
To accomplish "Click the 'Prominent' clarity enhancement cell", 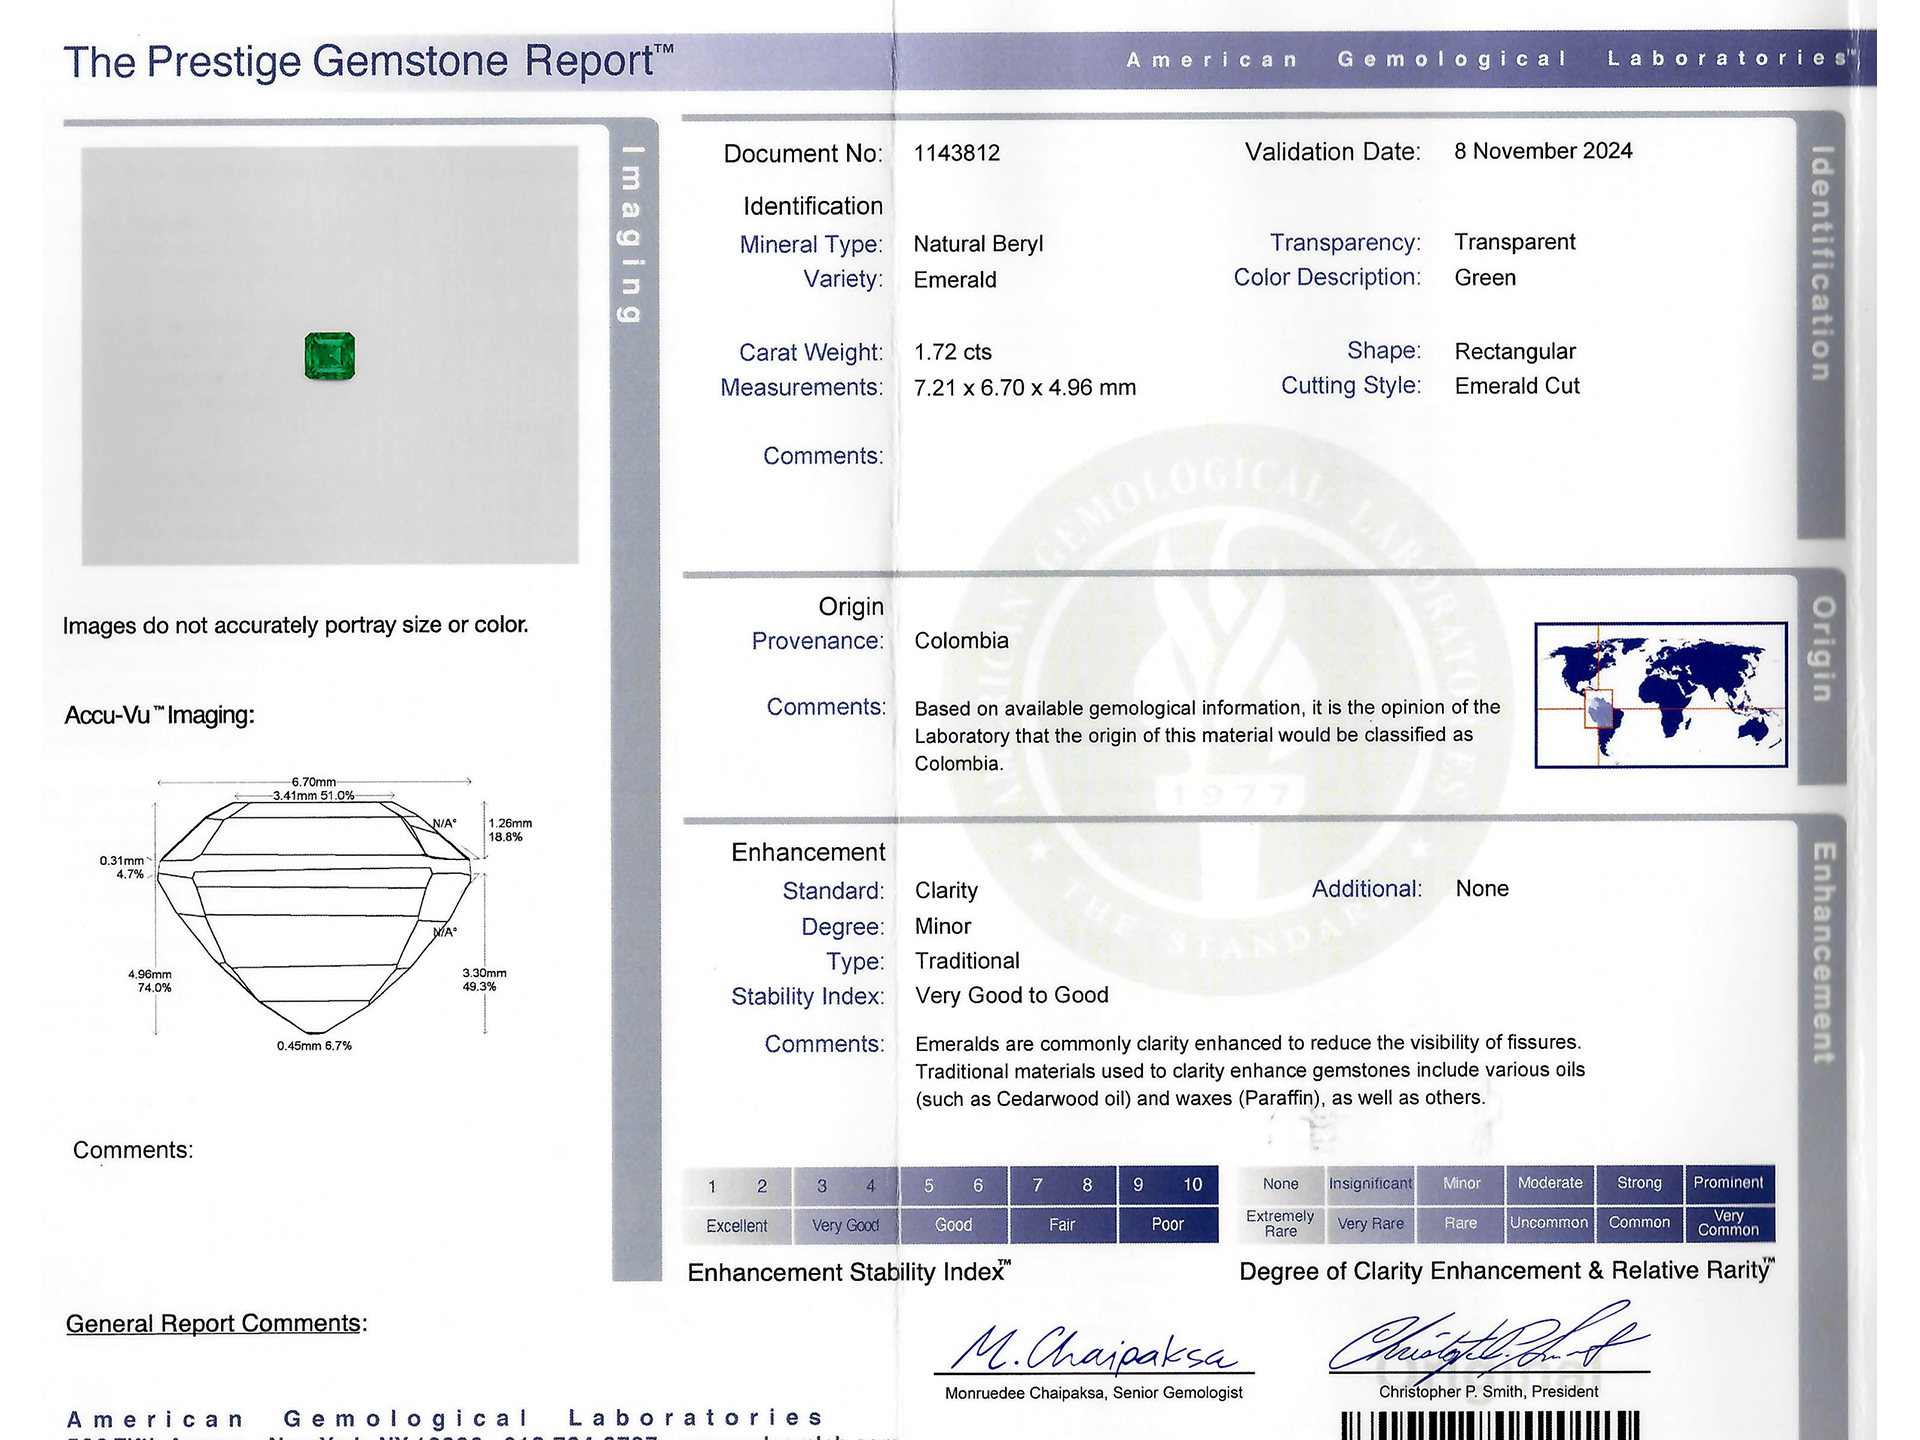I will tap(1729, 1183).
